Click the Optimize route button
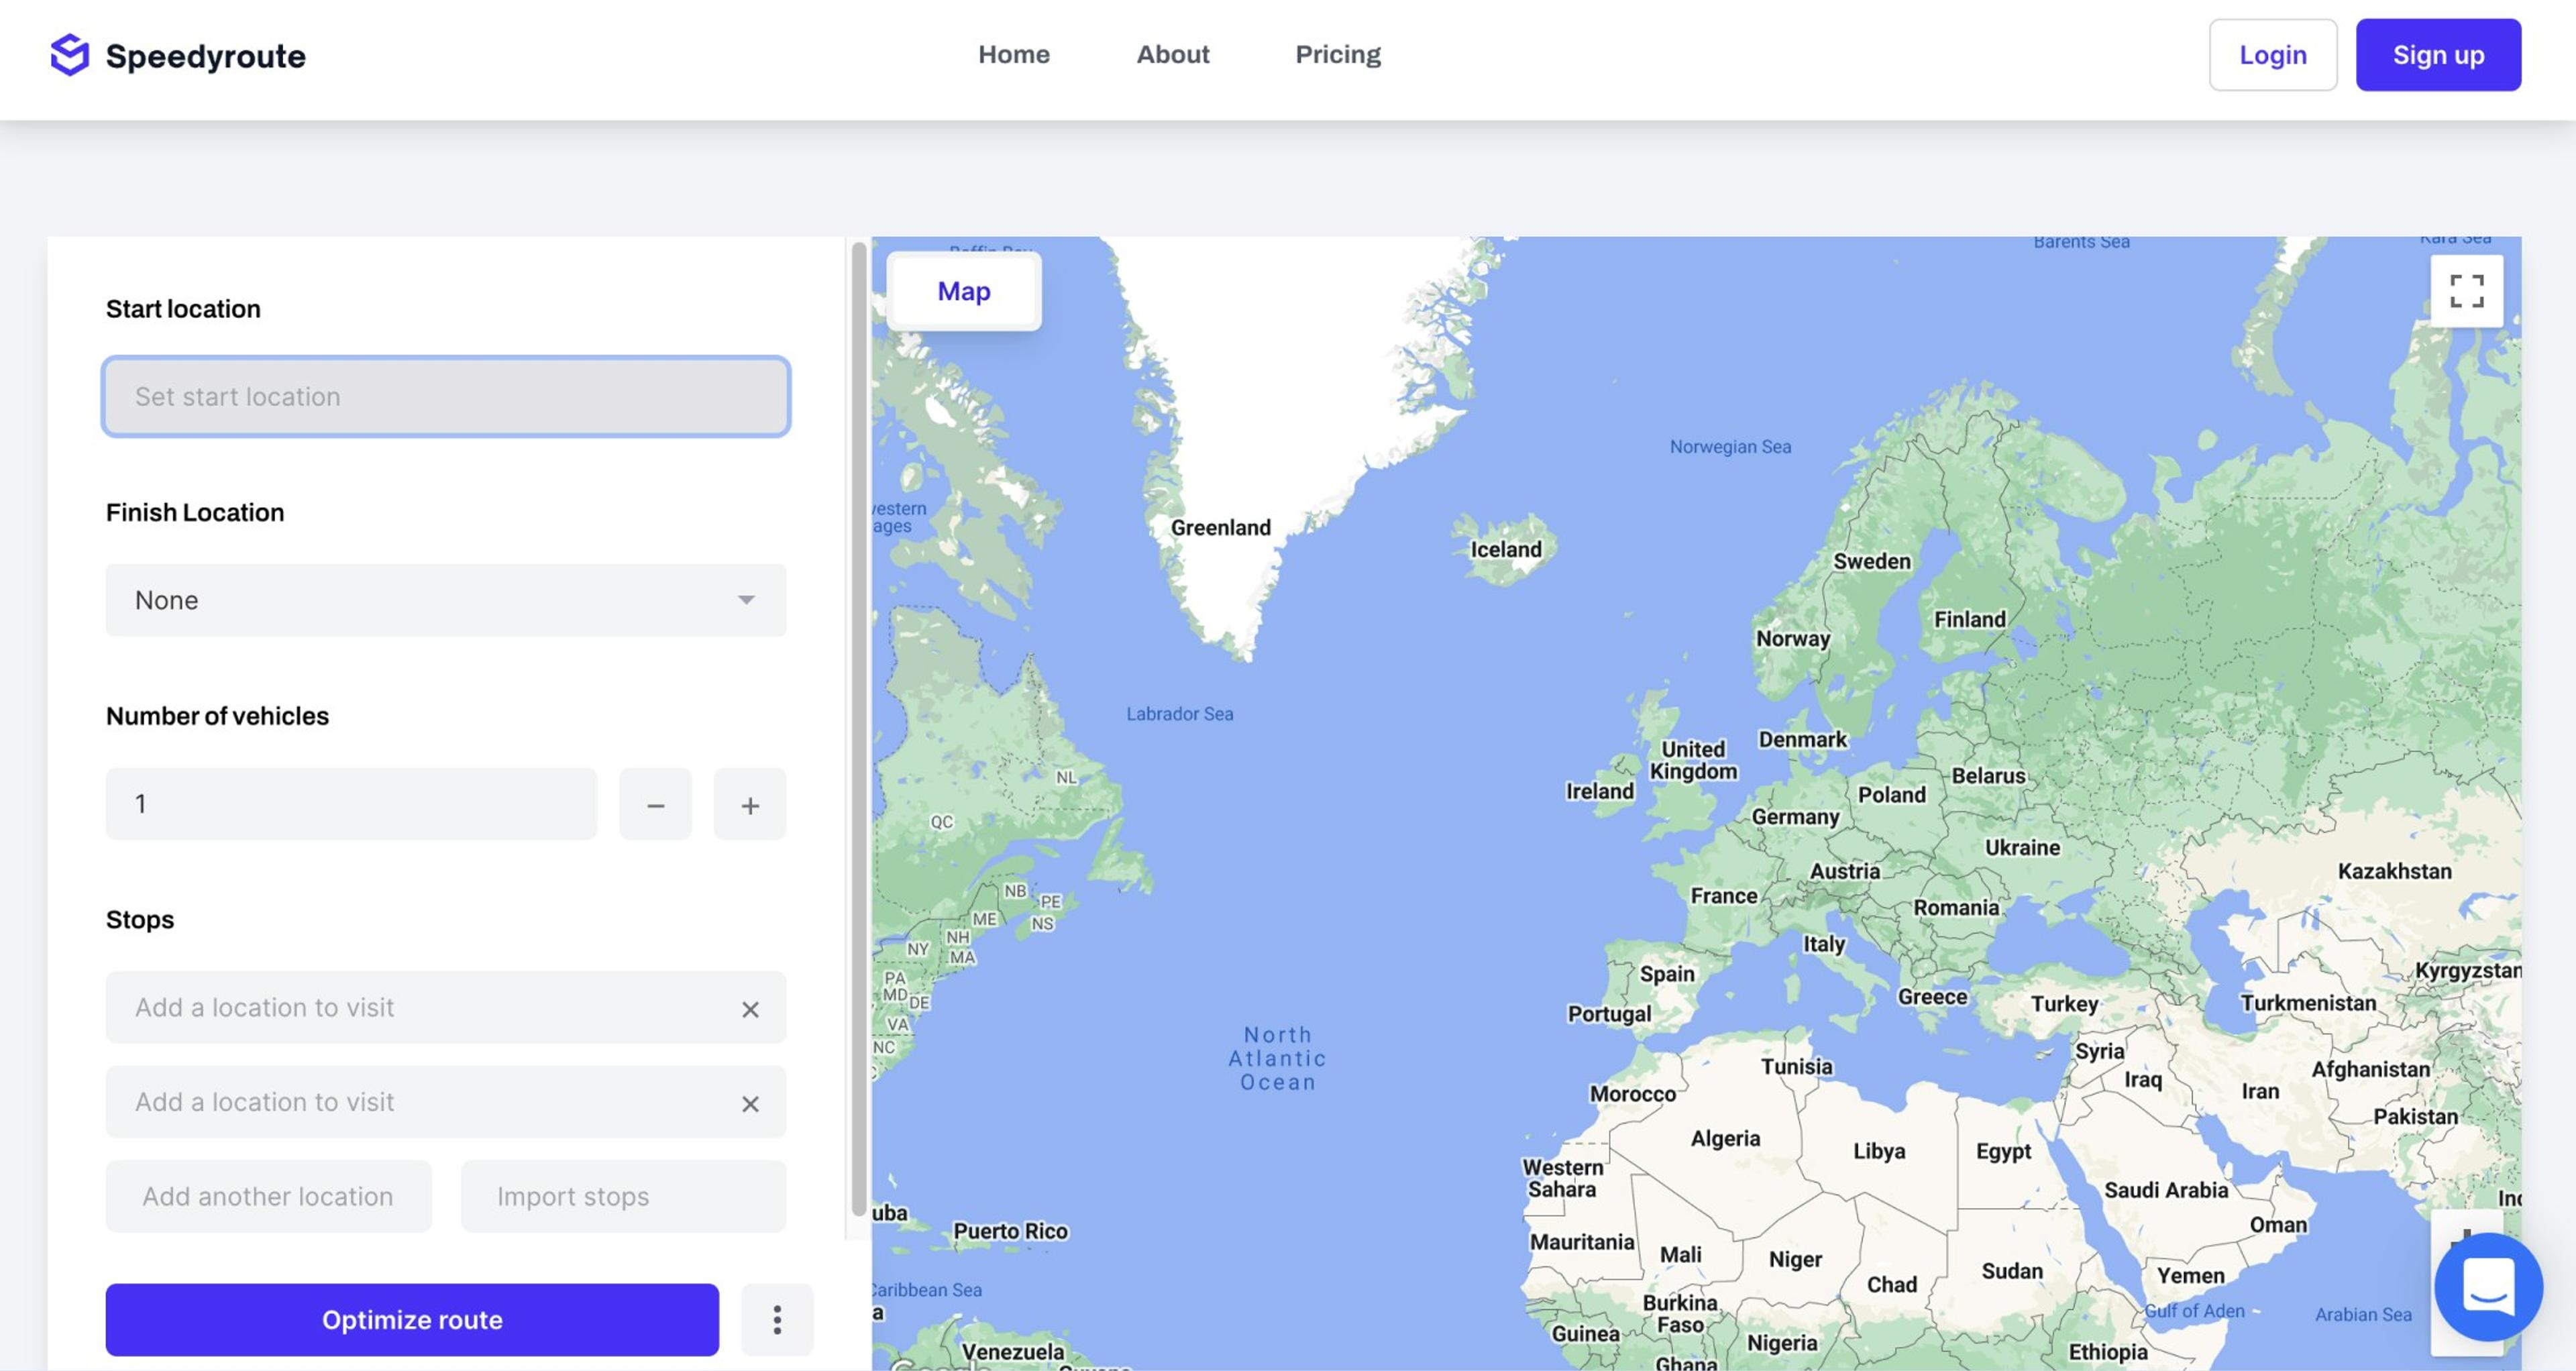2576x1371 pixels. (x=412, y=1320)
